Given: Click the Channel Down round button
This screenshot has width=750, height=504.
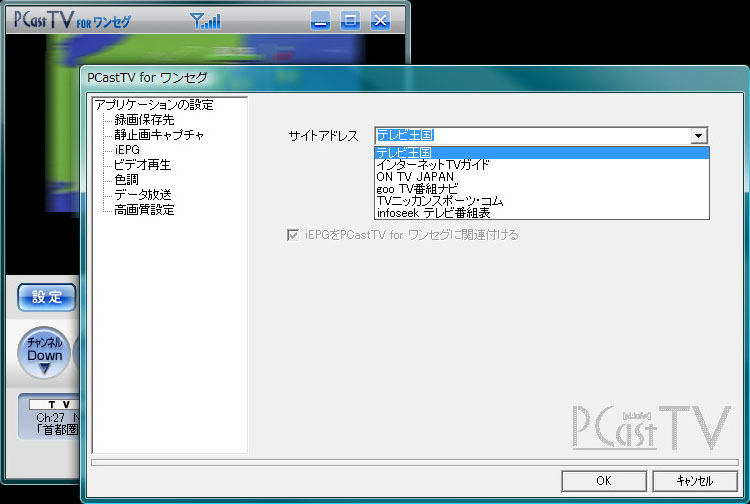Looking at the screenshot, I should point(44,354).
